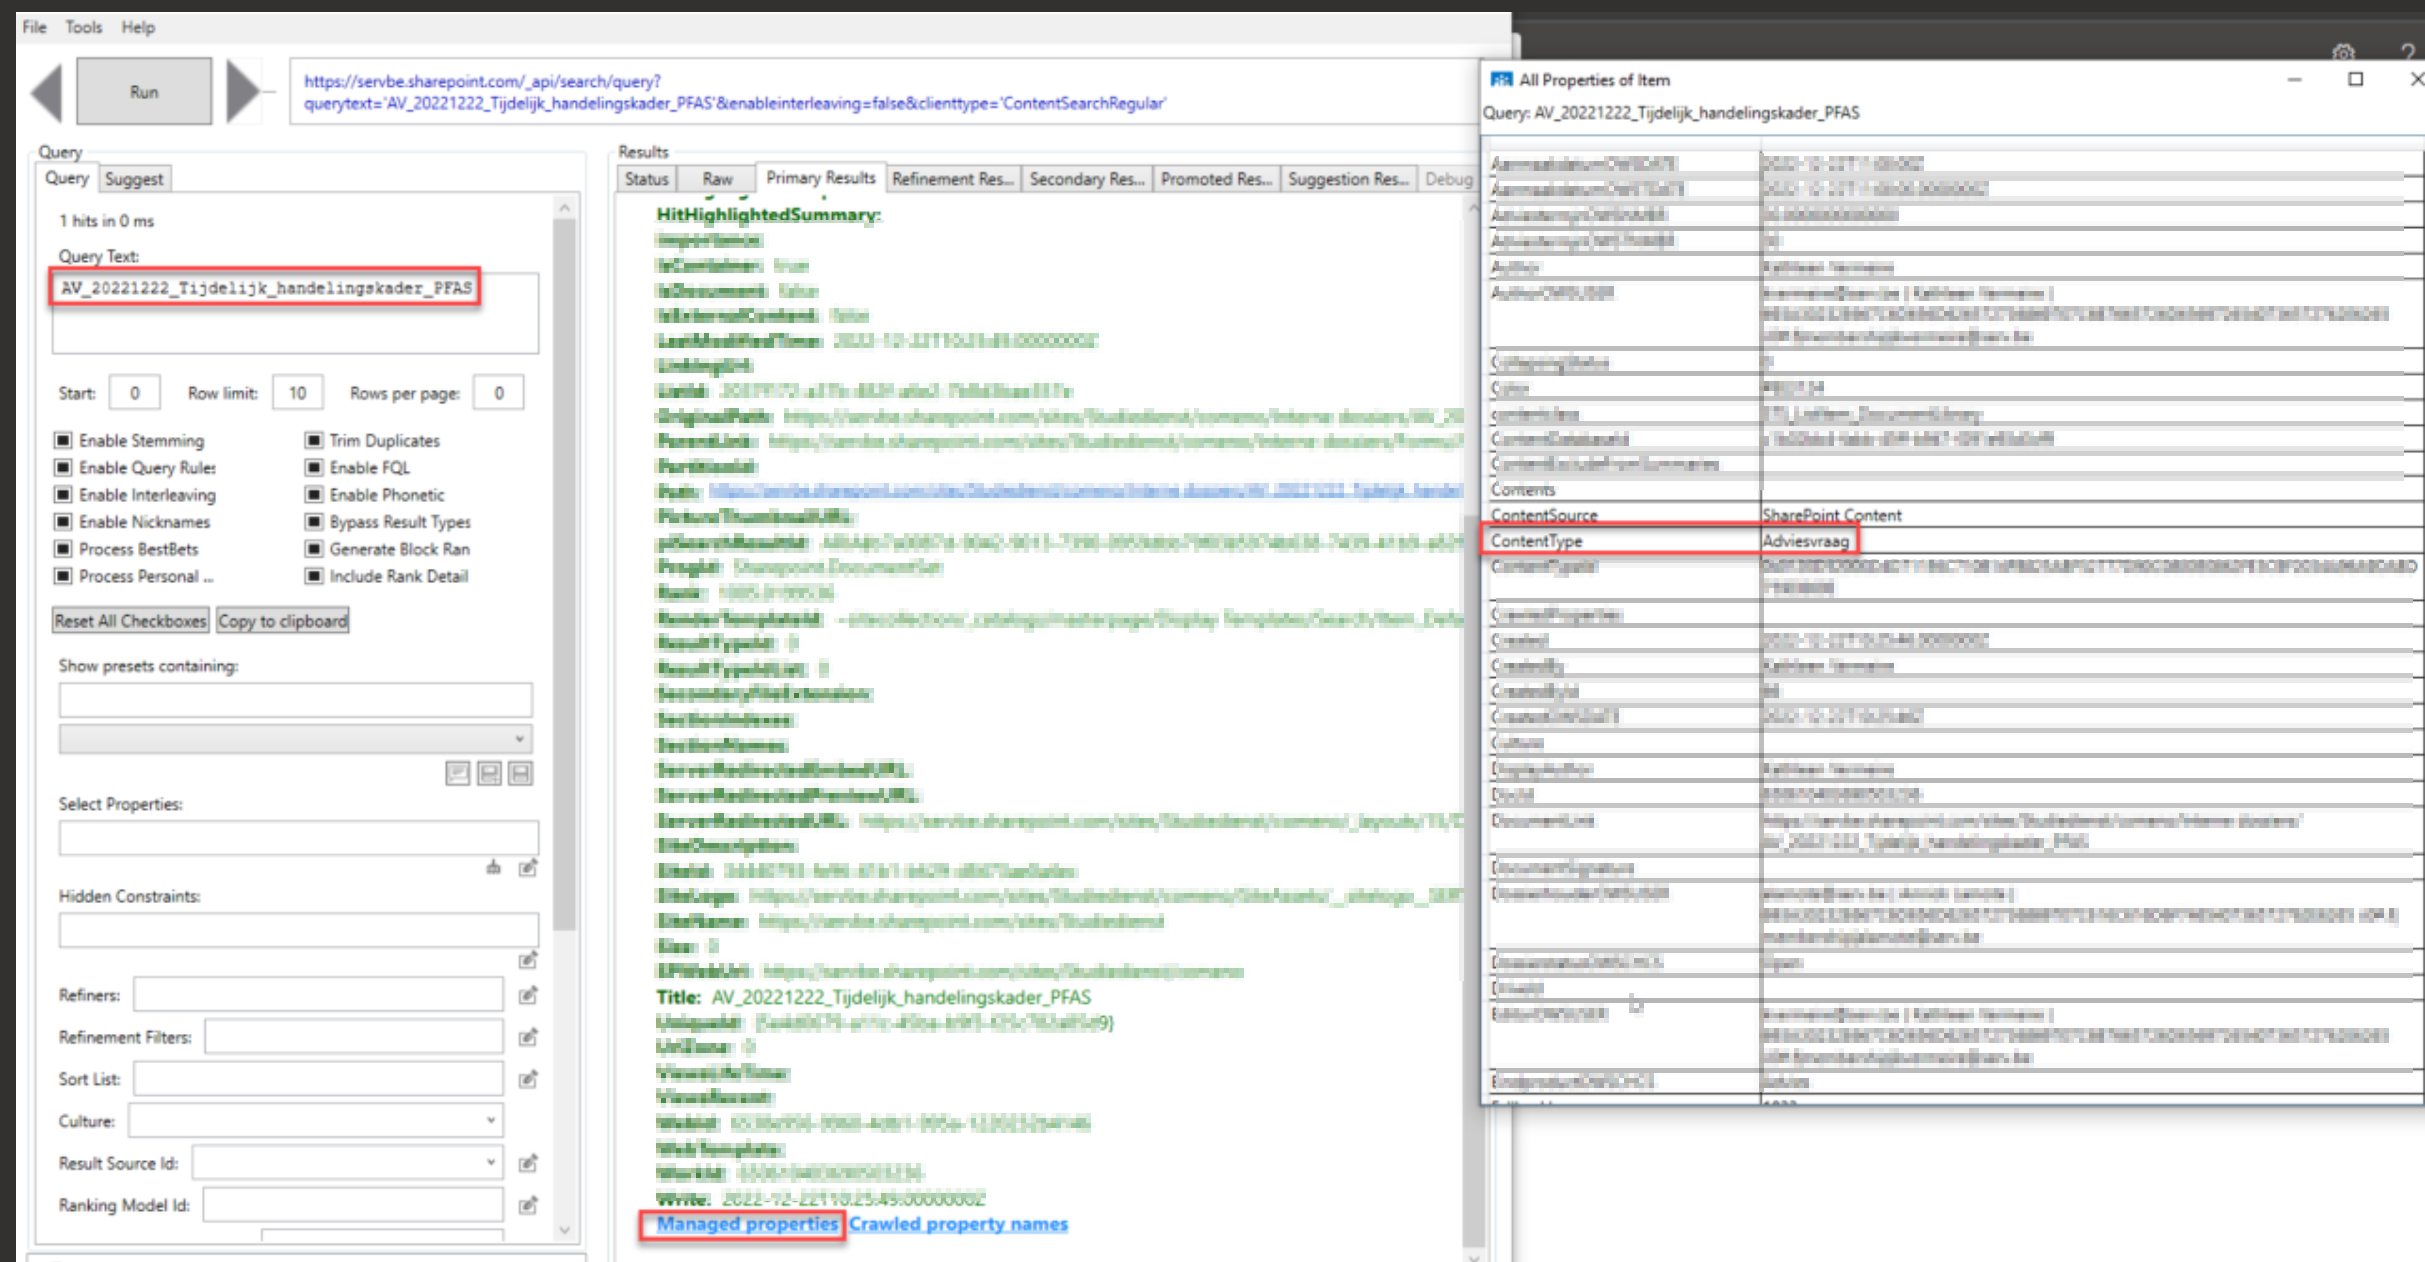The width and height of the screenshot is (2425, 1262).
Task: Open the Result Source Id dropdown
Action: [x=347, y=1162]
